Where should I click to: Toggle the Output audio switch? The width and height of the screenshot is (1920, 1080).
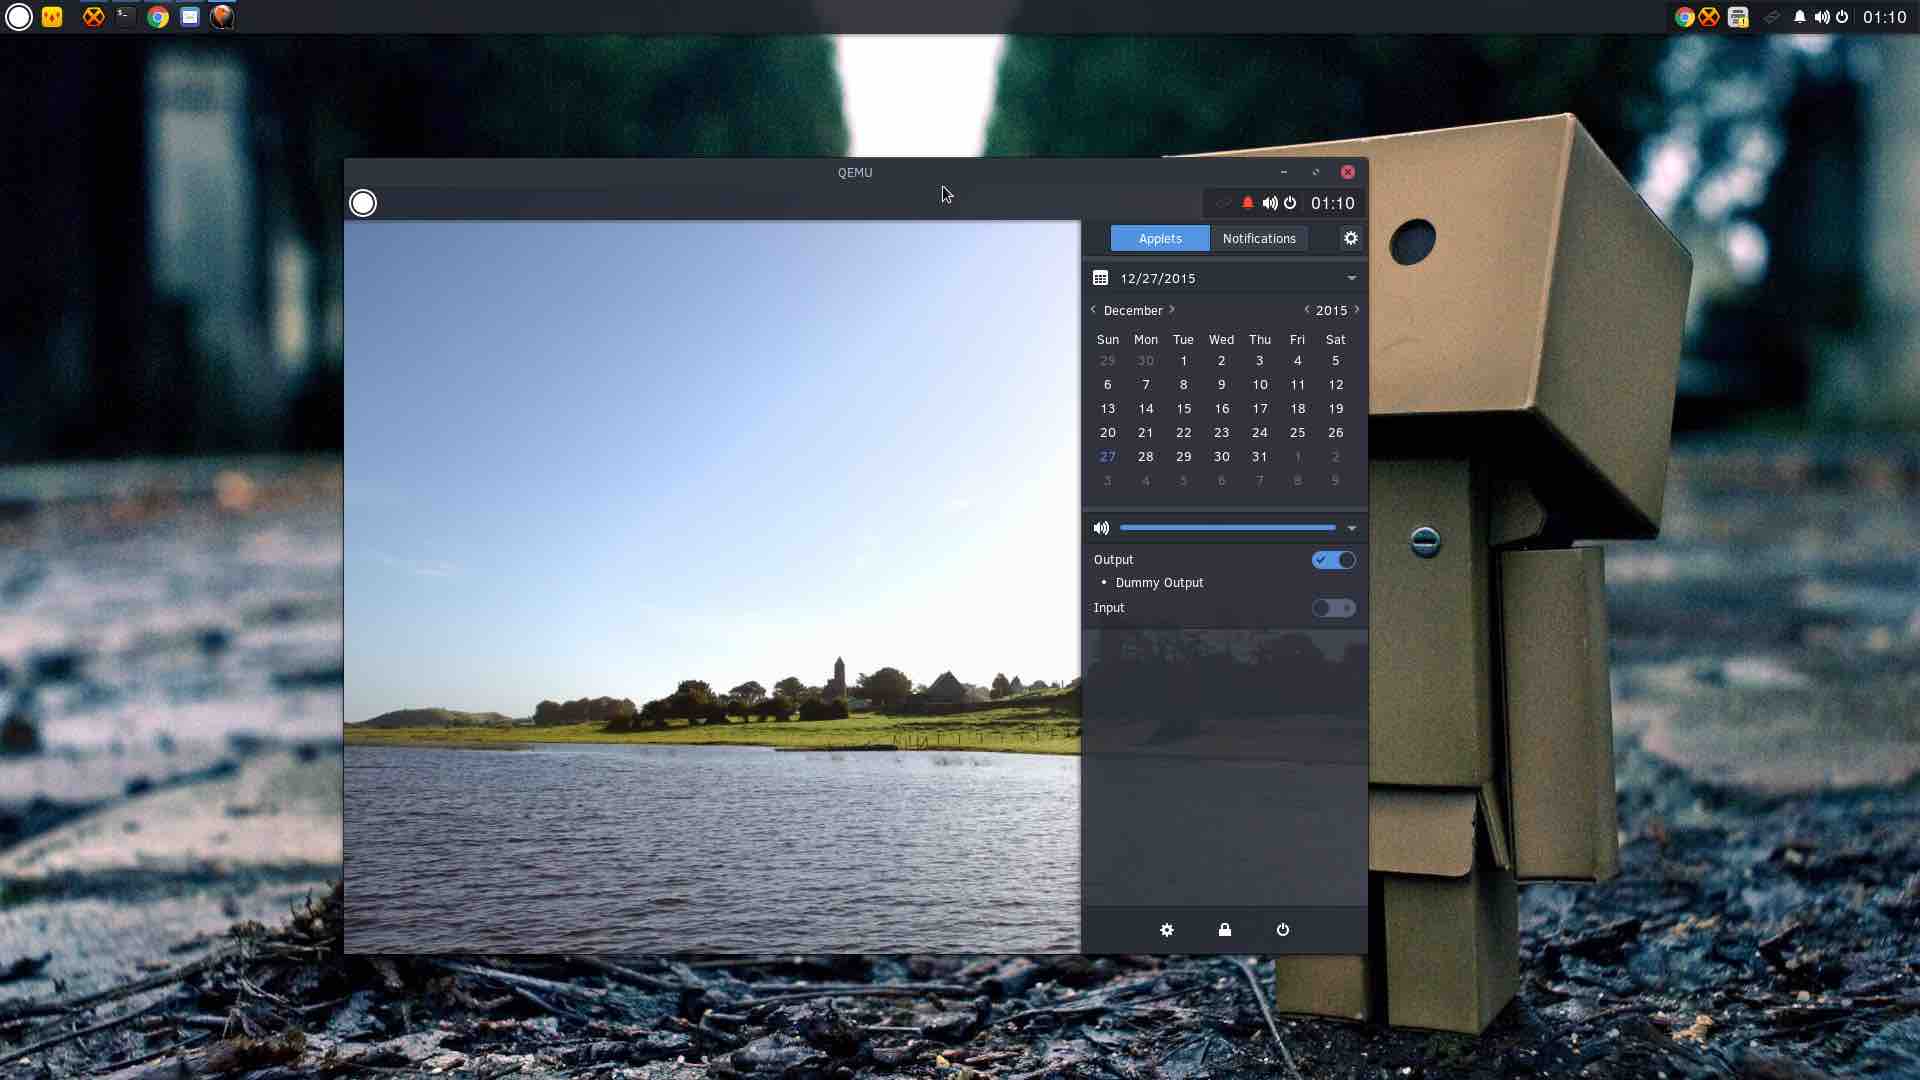pos(1333,560)
